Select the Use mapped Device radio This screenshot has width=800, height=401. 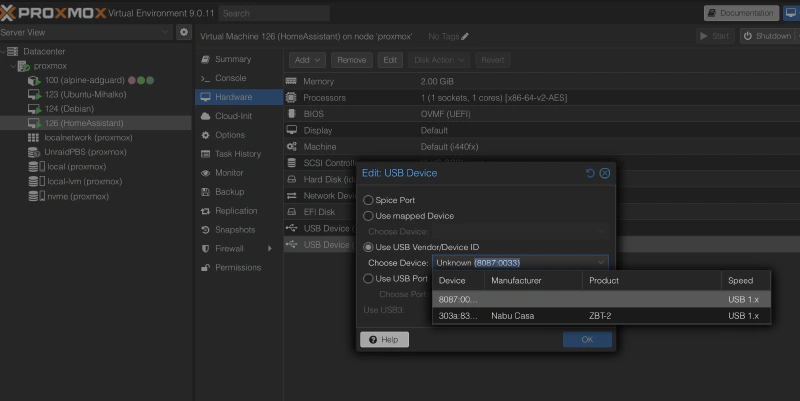[x=368, y=216]
